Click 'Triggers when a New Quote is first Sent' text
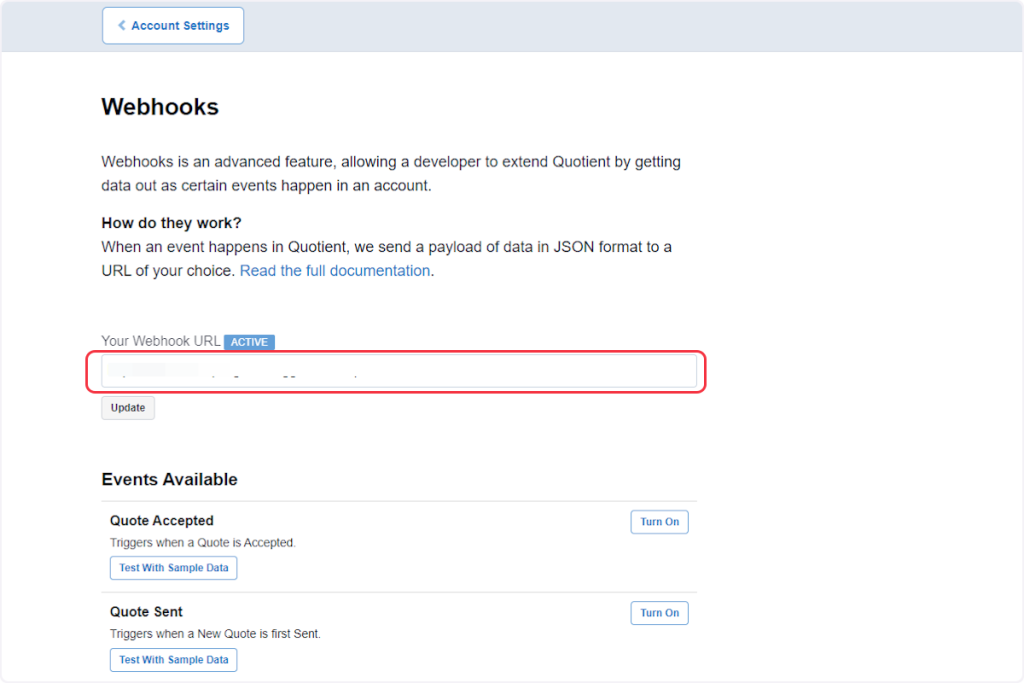Screen dimensions: 1024x683 pyautogui.click(x=215, y=634)
